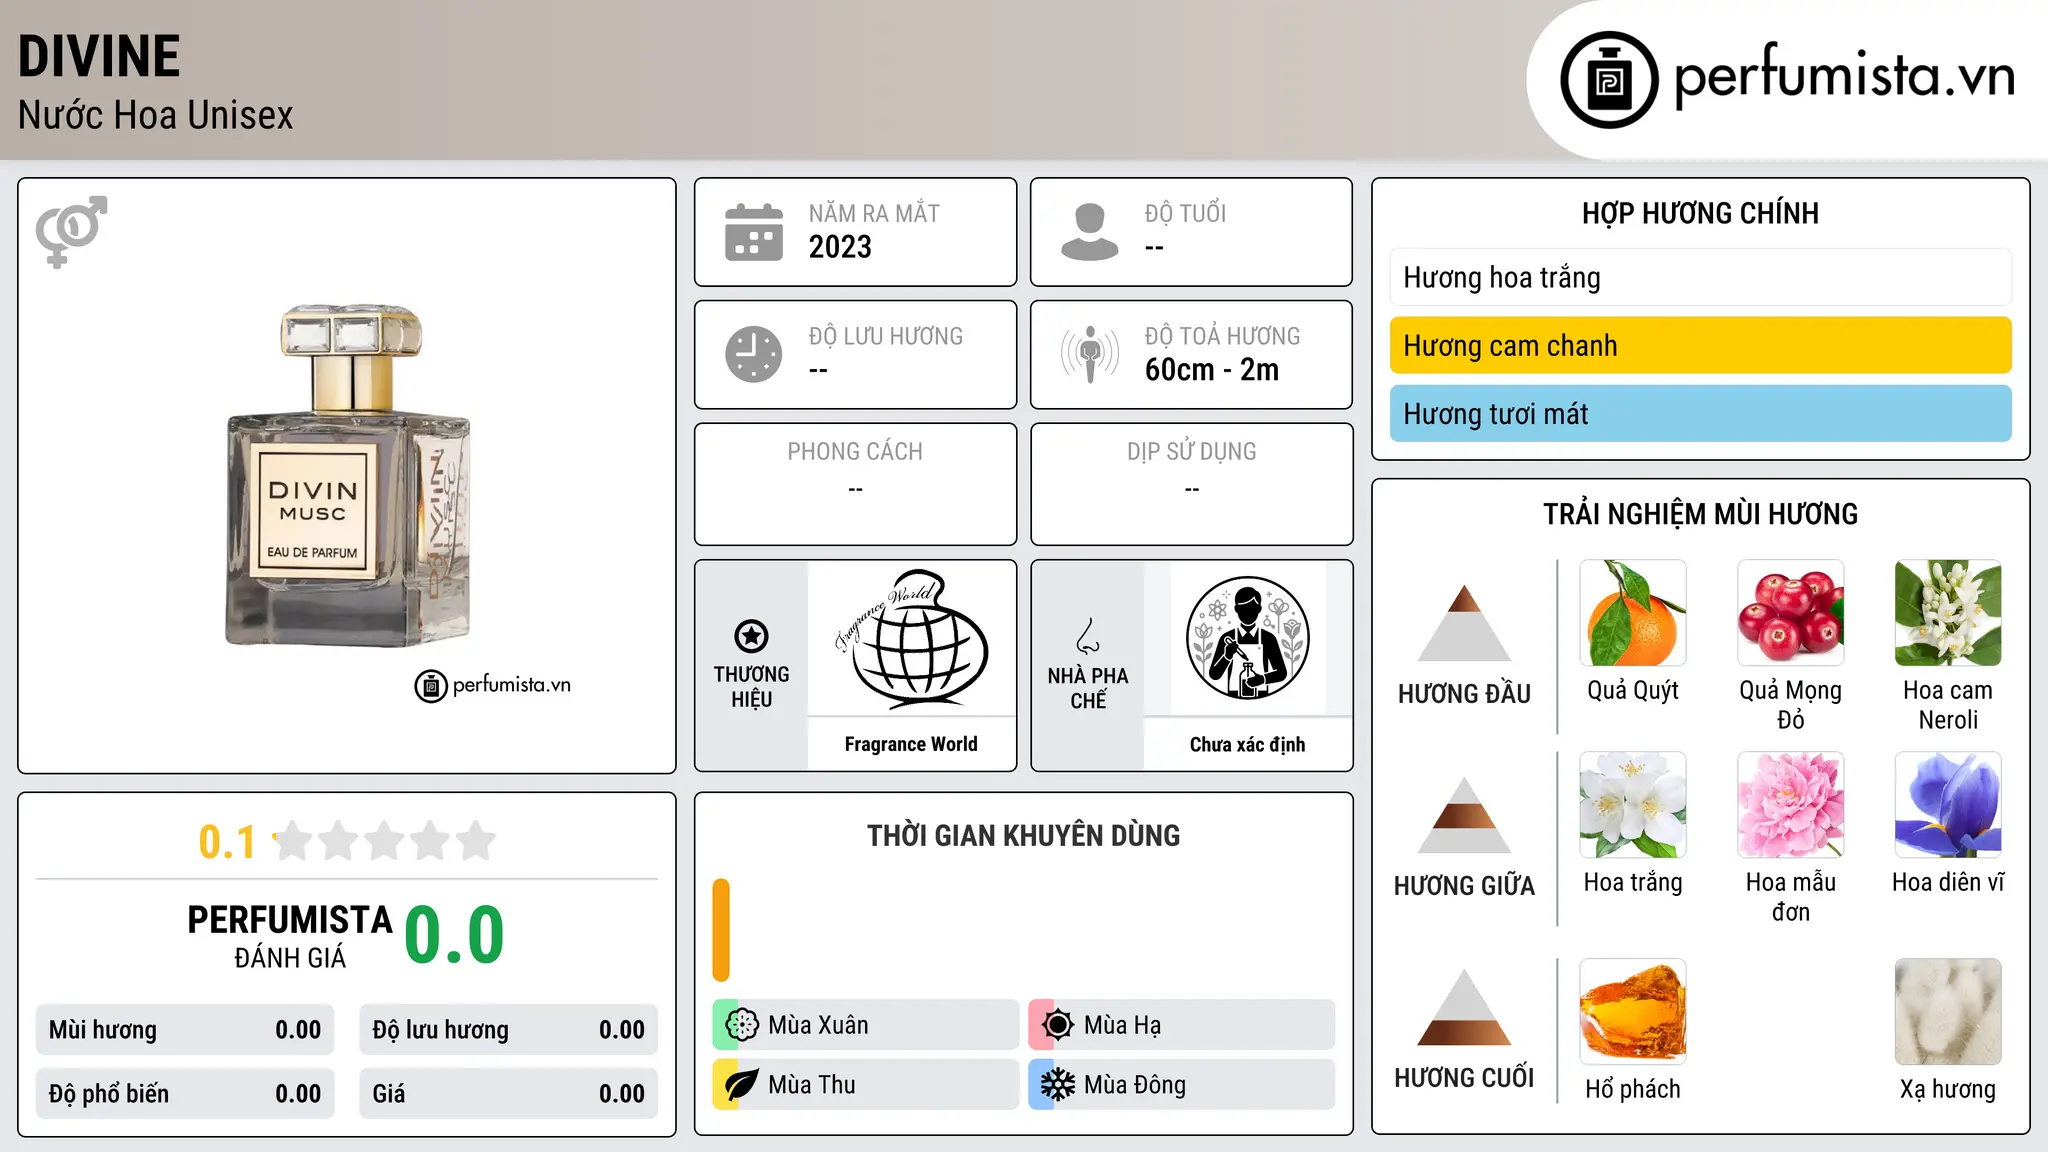2048x1152 pixels.
Task: Click the leaf icon for Mùa Thu
Action: (x=742, y=1085)
